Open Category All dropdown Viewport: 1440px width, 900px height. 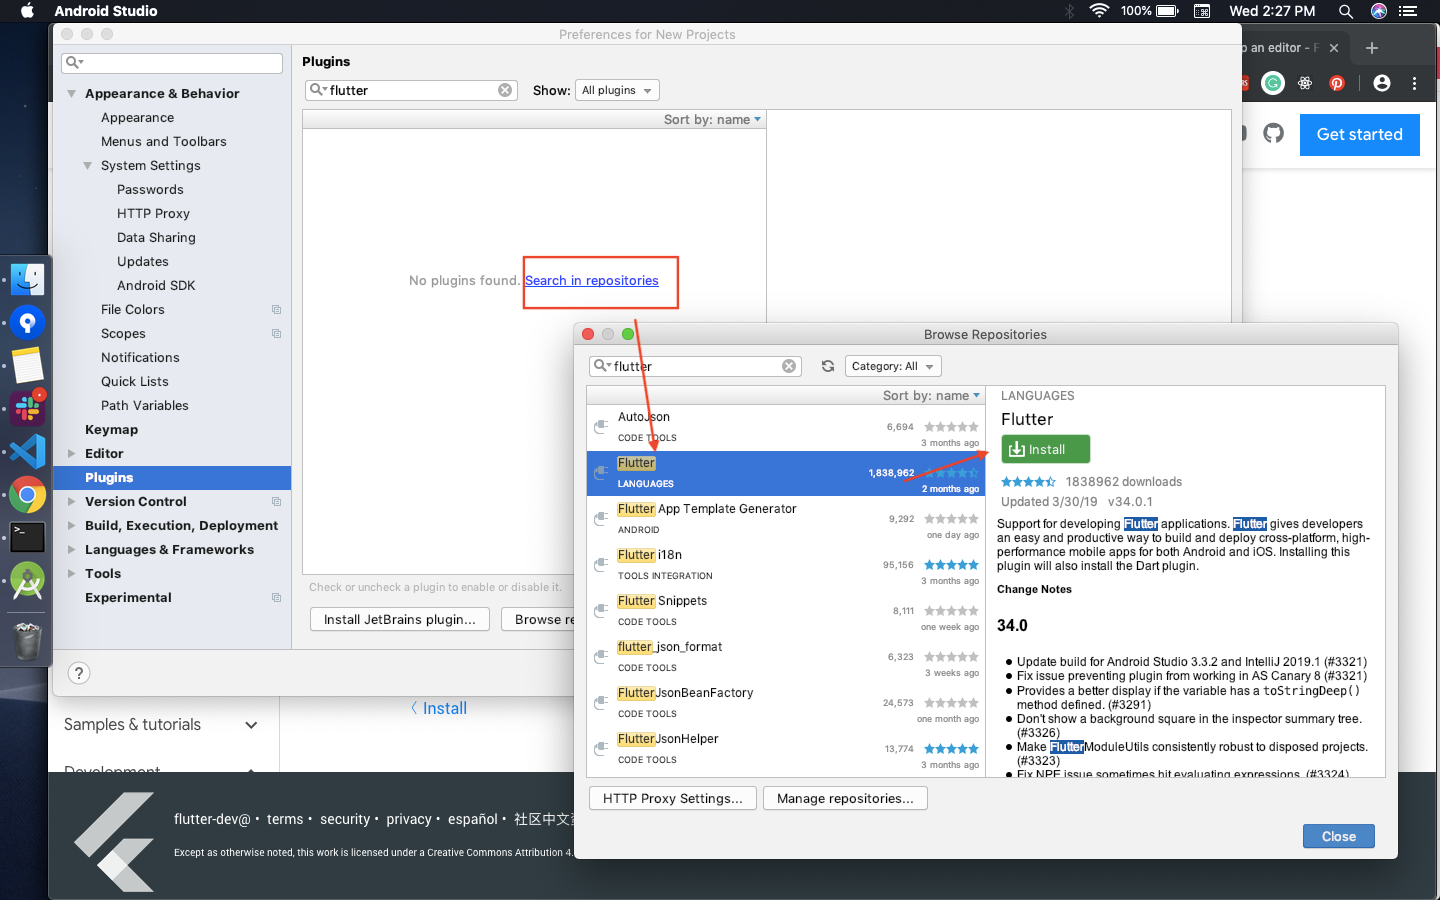tap(893, 366)
